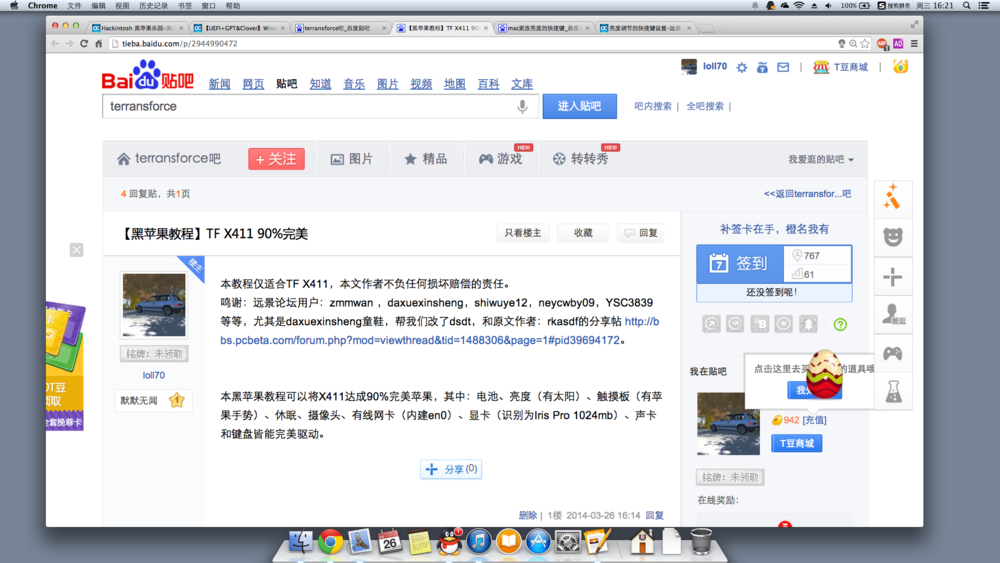
Task: Click the green question mark help icon
Action: coord(840,325)
